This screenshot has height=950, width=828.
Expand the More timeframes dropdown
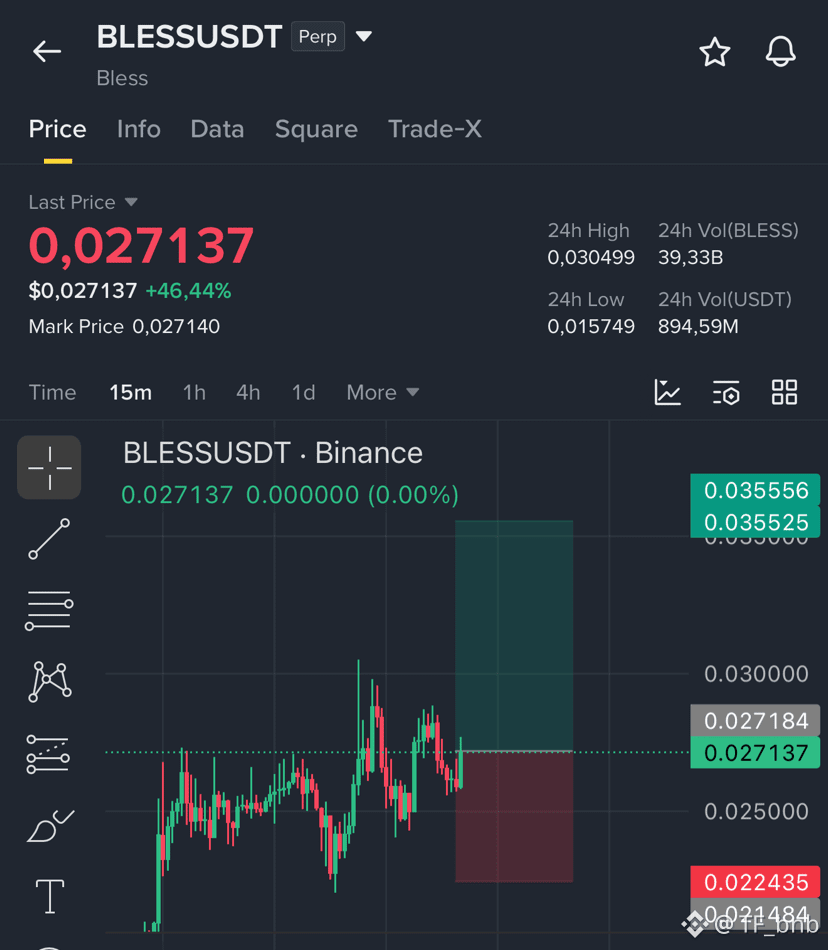tap(383, 393)
